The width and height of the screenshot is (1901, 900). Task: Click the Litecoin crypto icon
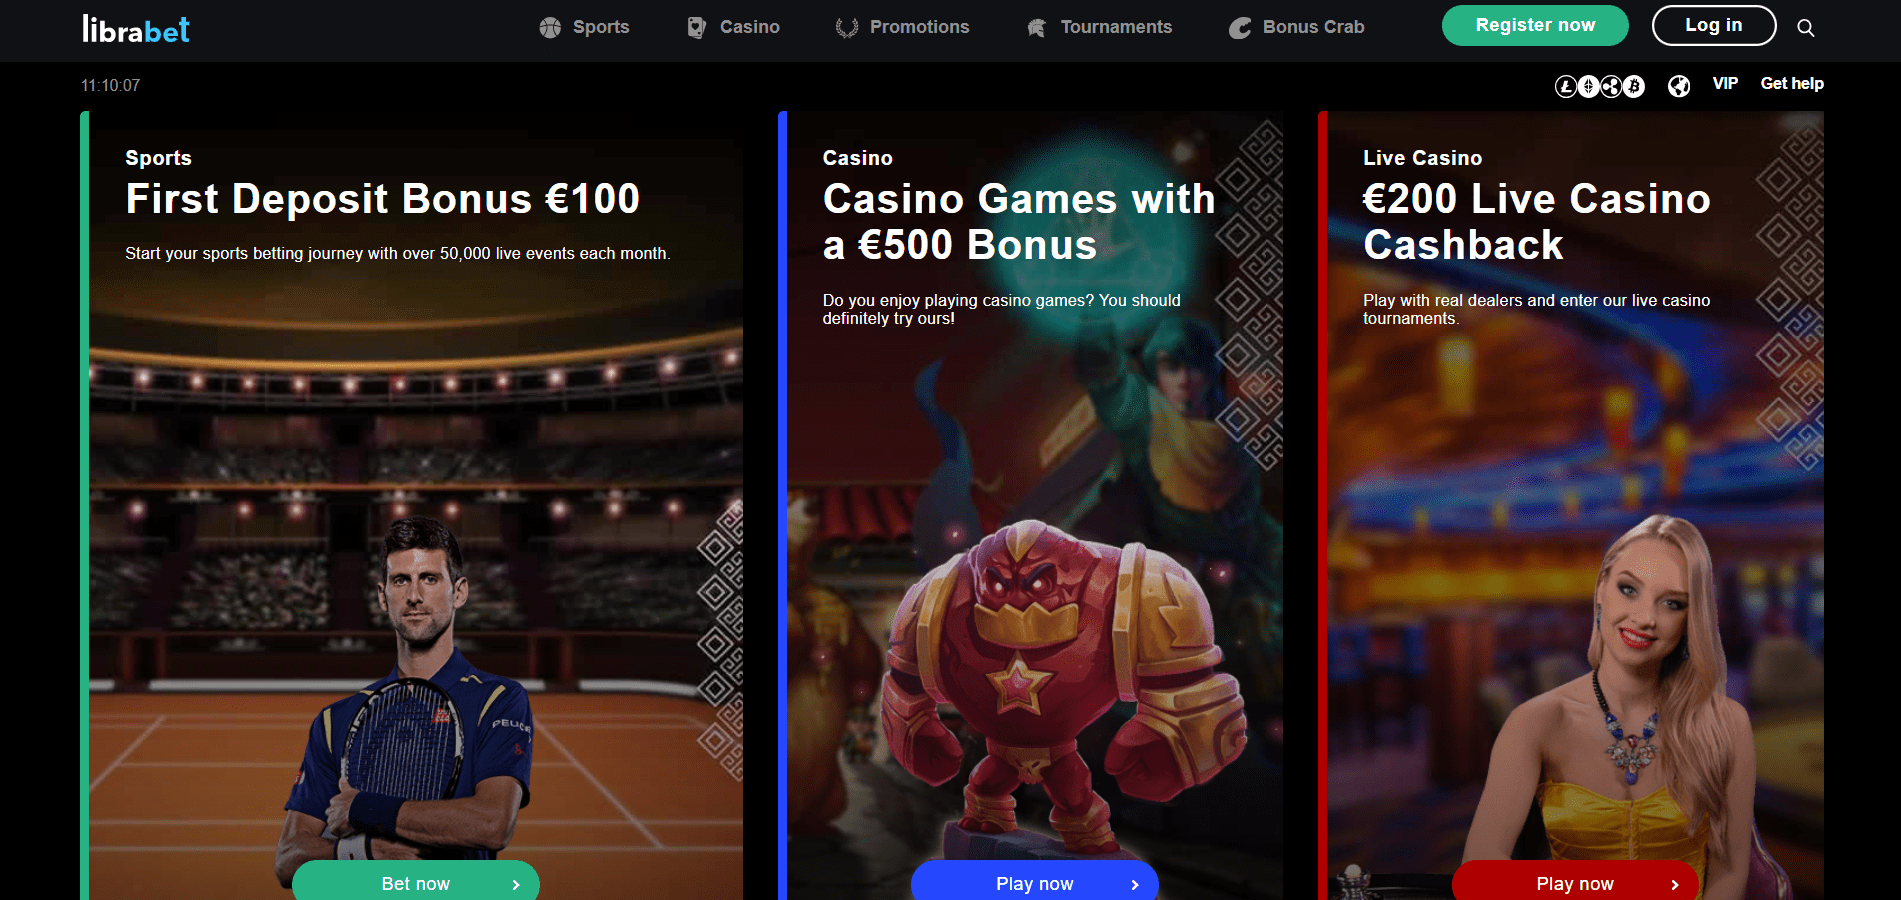(x=1566, y=87)
